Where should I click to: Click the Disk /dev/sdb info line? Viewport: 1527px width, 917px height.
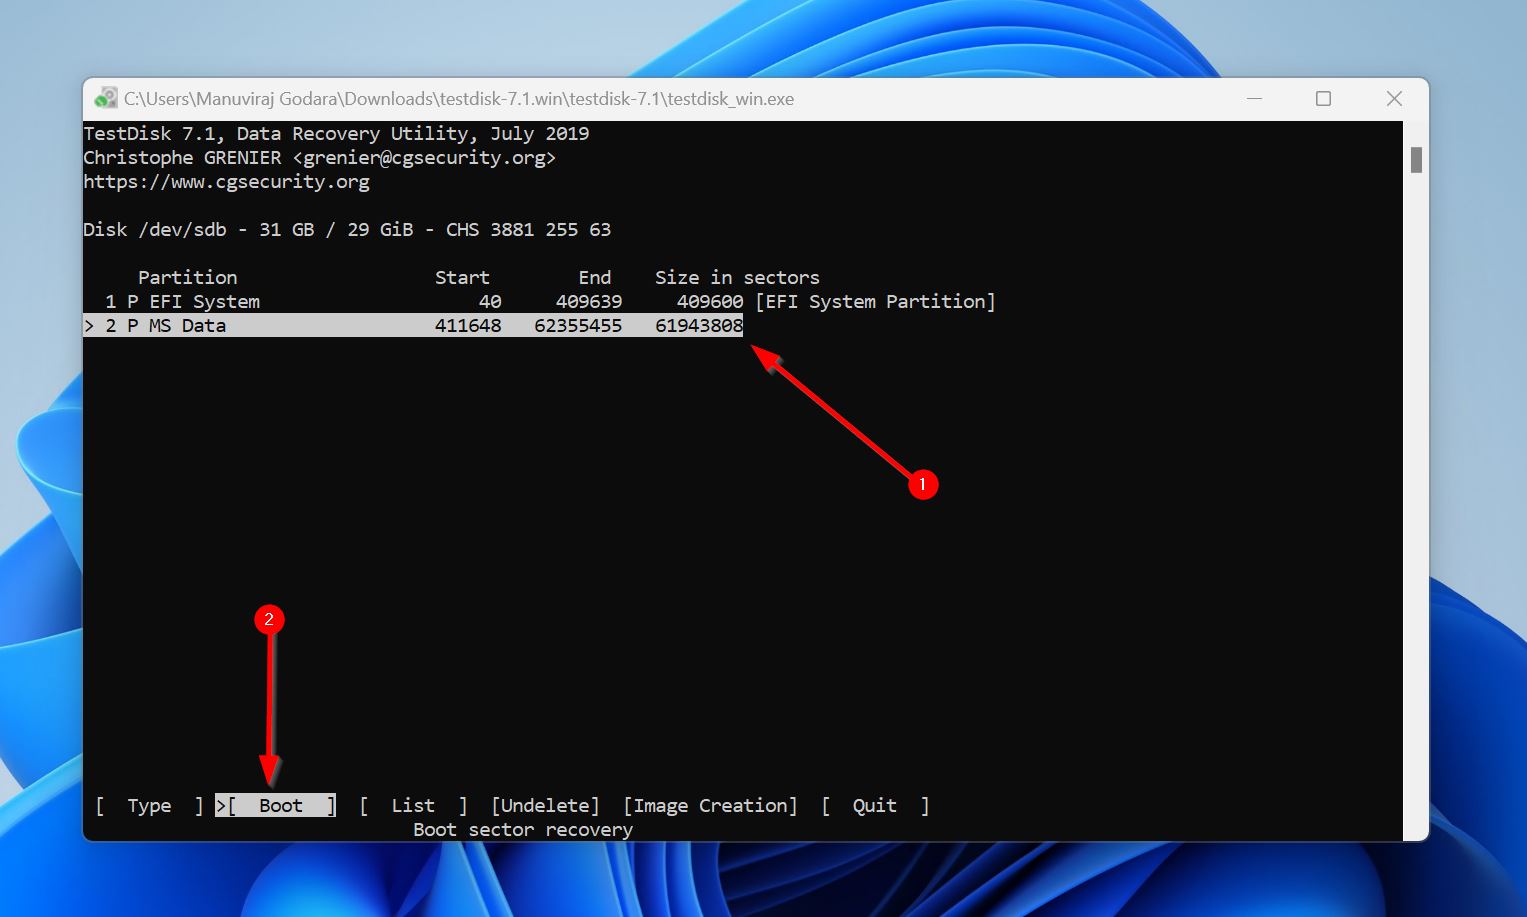click(347, 230)
